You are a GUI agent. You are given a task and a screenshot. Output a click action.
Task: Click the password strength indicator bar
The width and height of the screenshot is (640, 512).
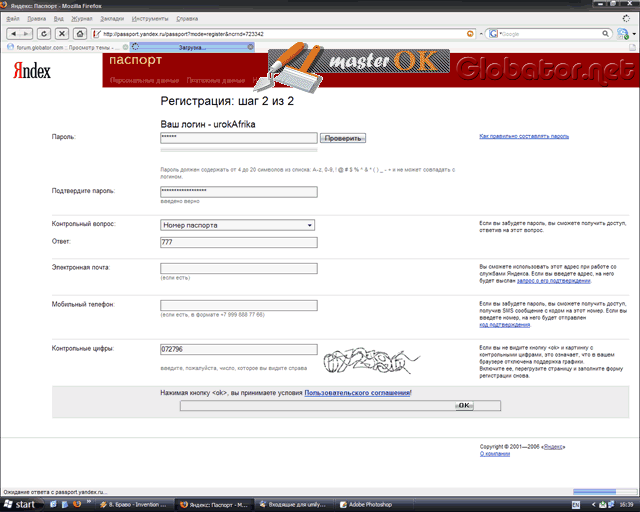239,150
